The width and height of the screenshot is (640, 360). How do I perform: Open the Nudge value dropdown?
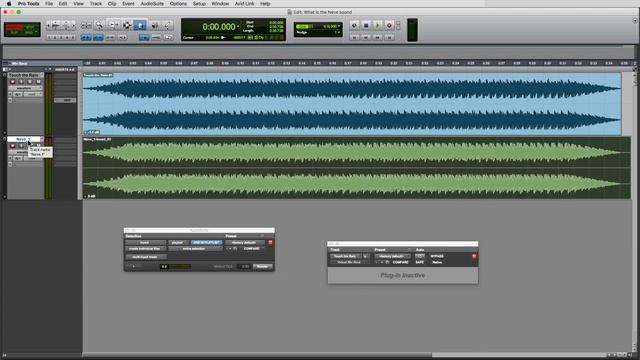pos(338,32)
